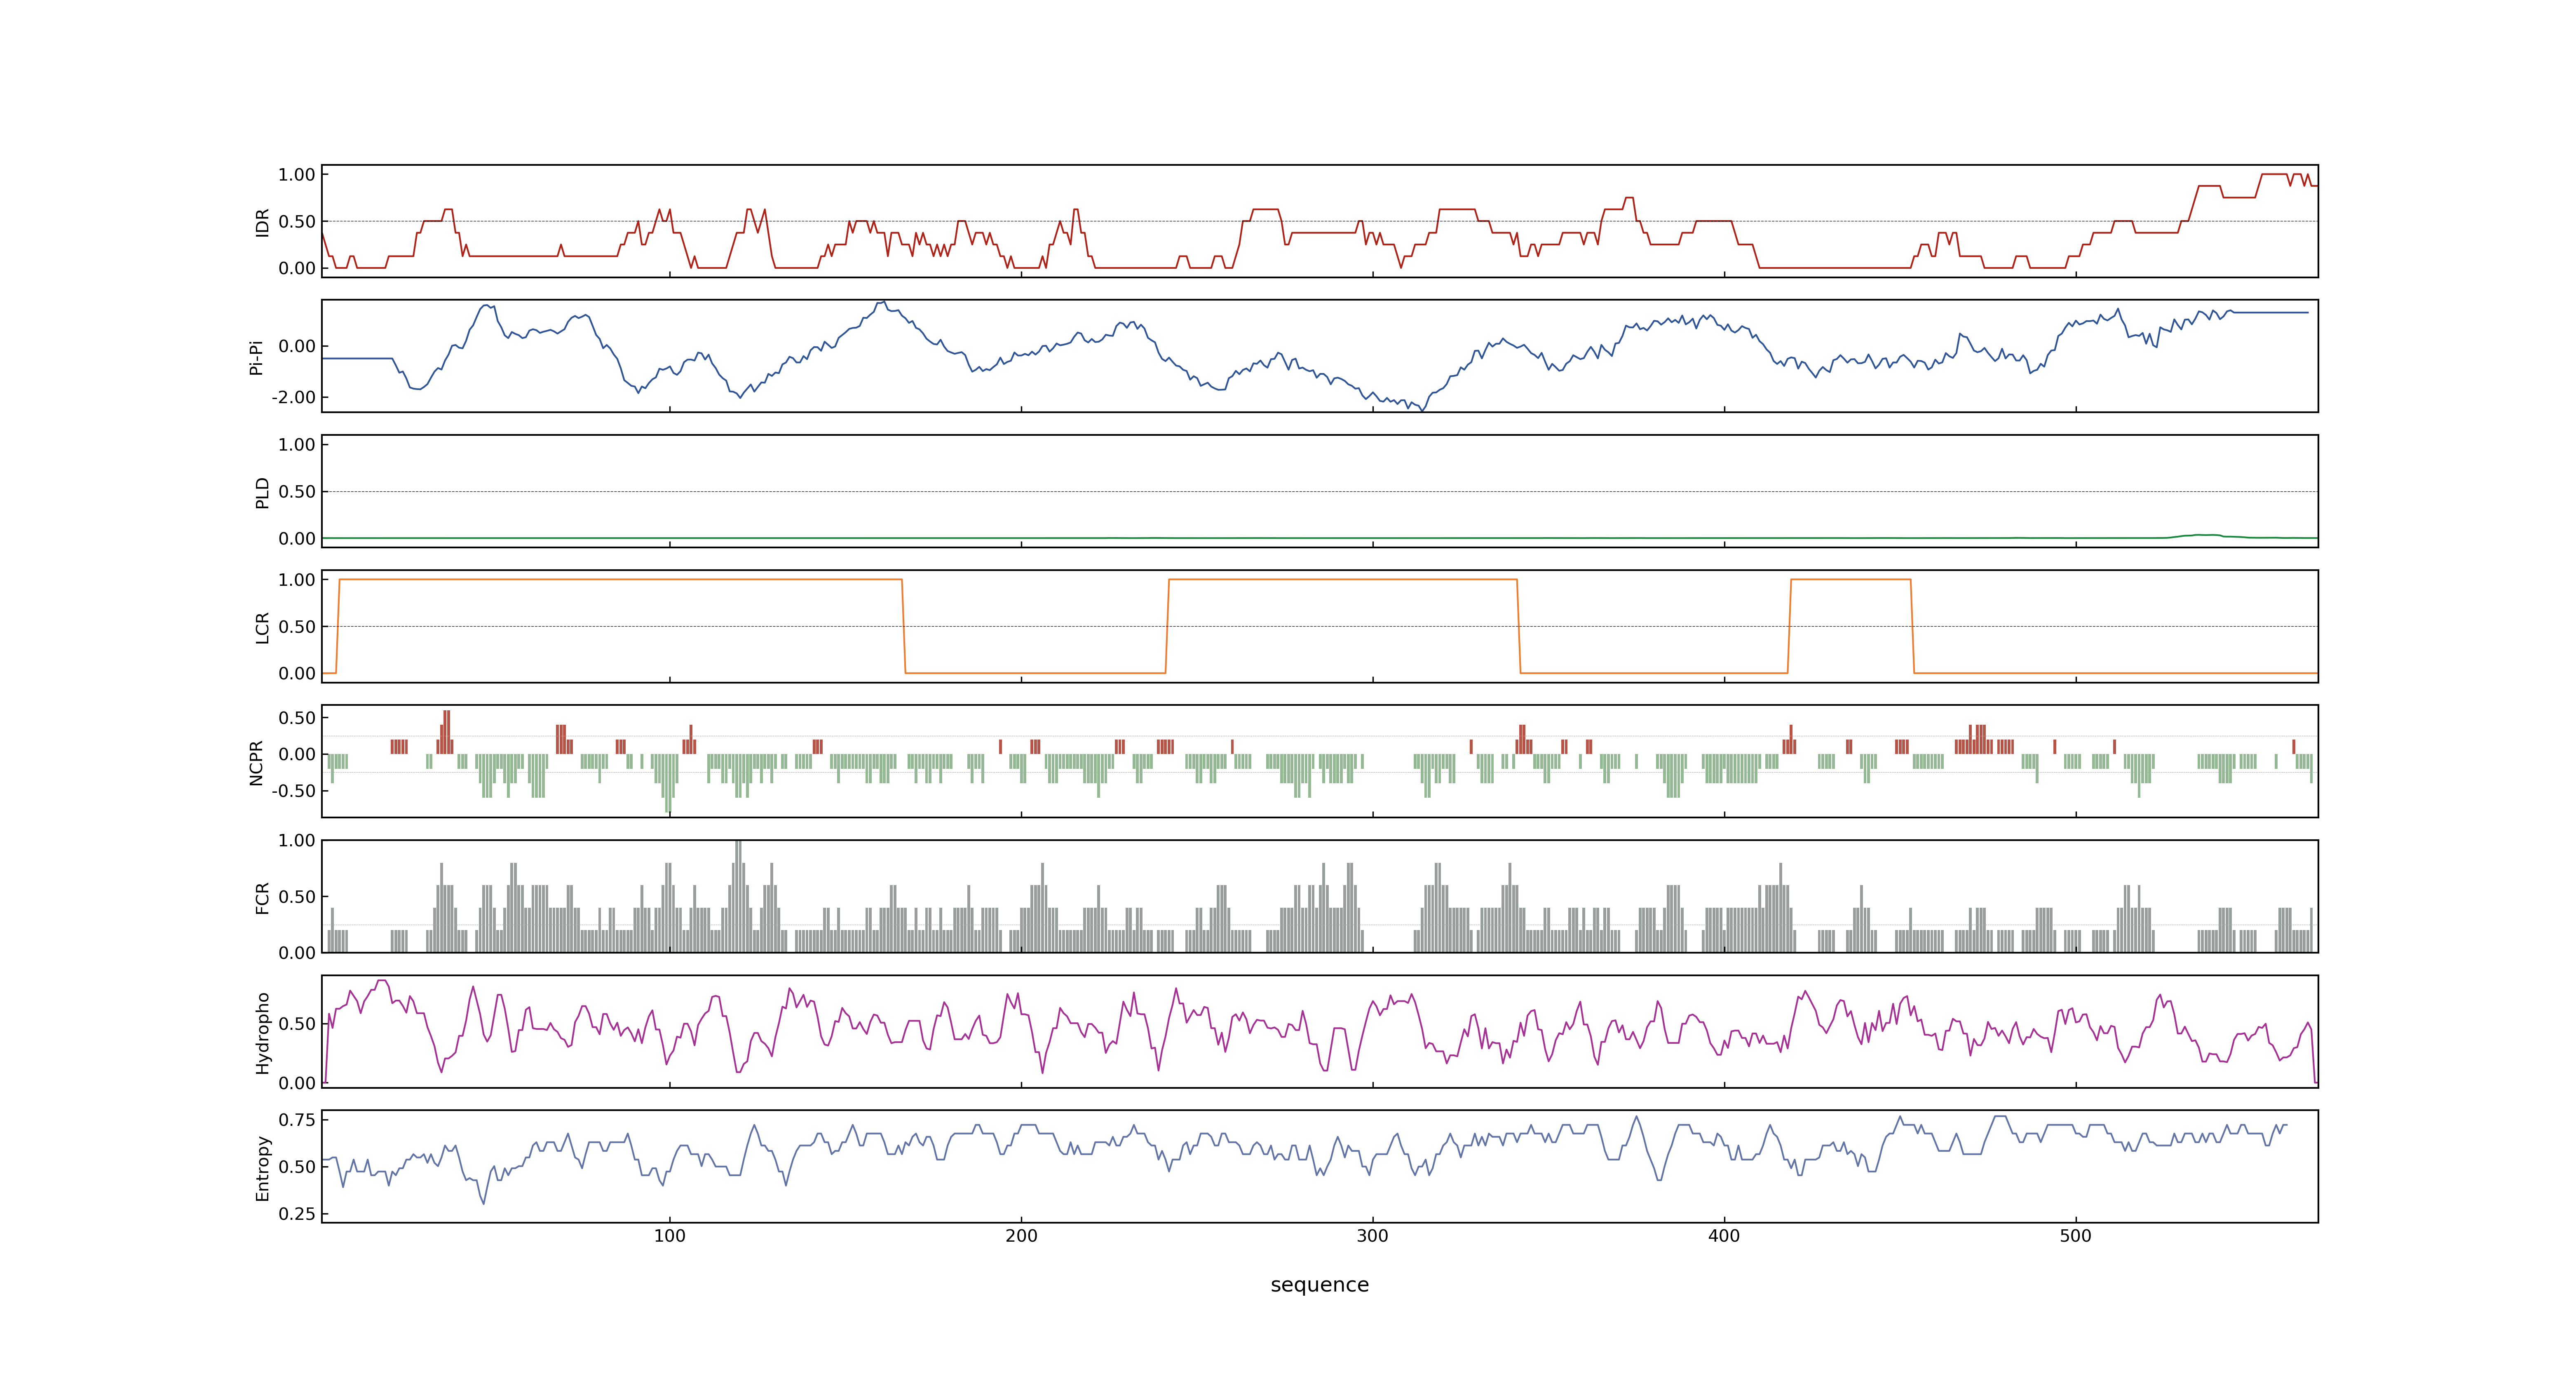Click the 1.00 tick of the PLD panel

(x=297, y=445)
